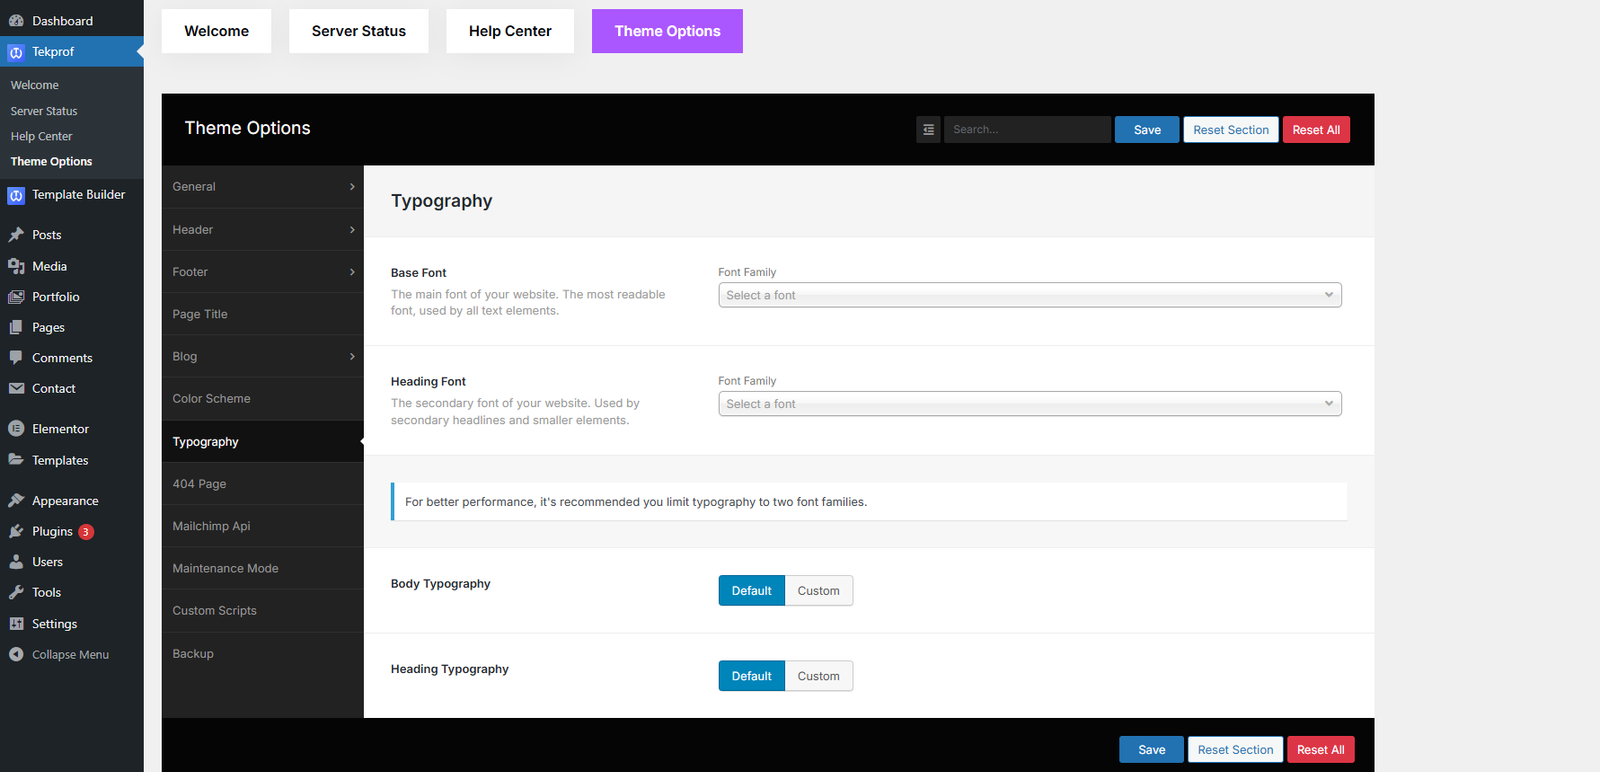Click the Collapse Menu arrow icon
Screen dimensions: 1600x772
click(16, 655)
